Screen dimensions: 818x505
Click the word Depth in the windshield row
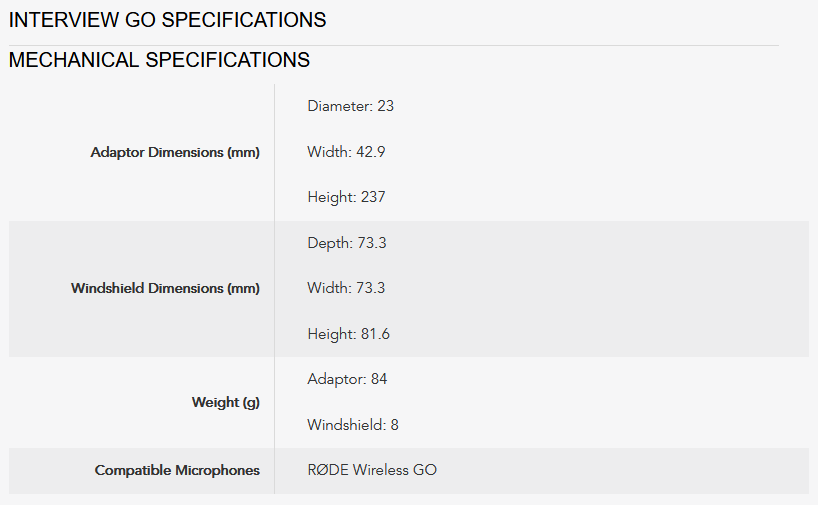pyautogui.click(x=327, y=243)
